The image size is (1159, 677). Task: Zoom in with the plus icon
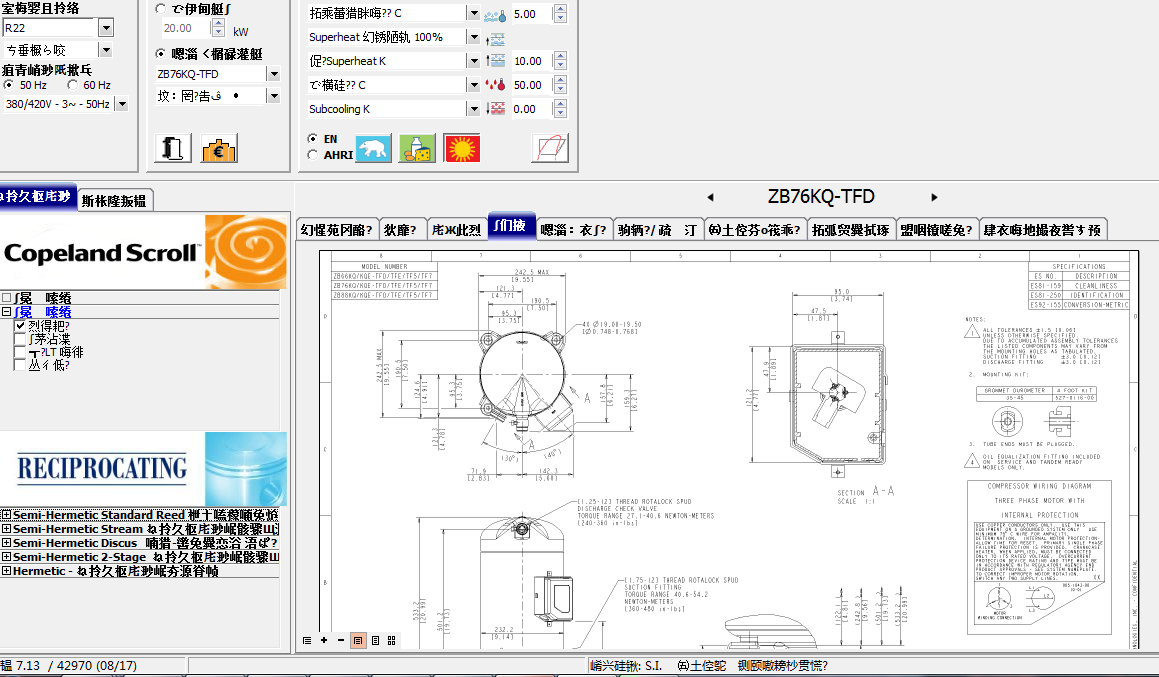tap(324, 640)
